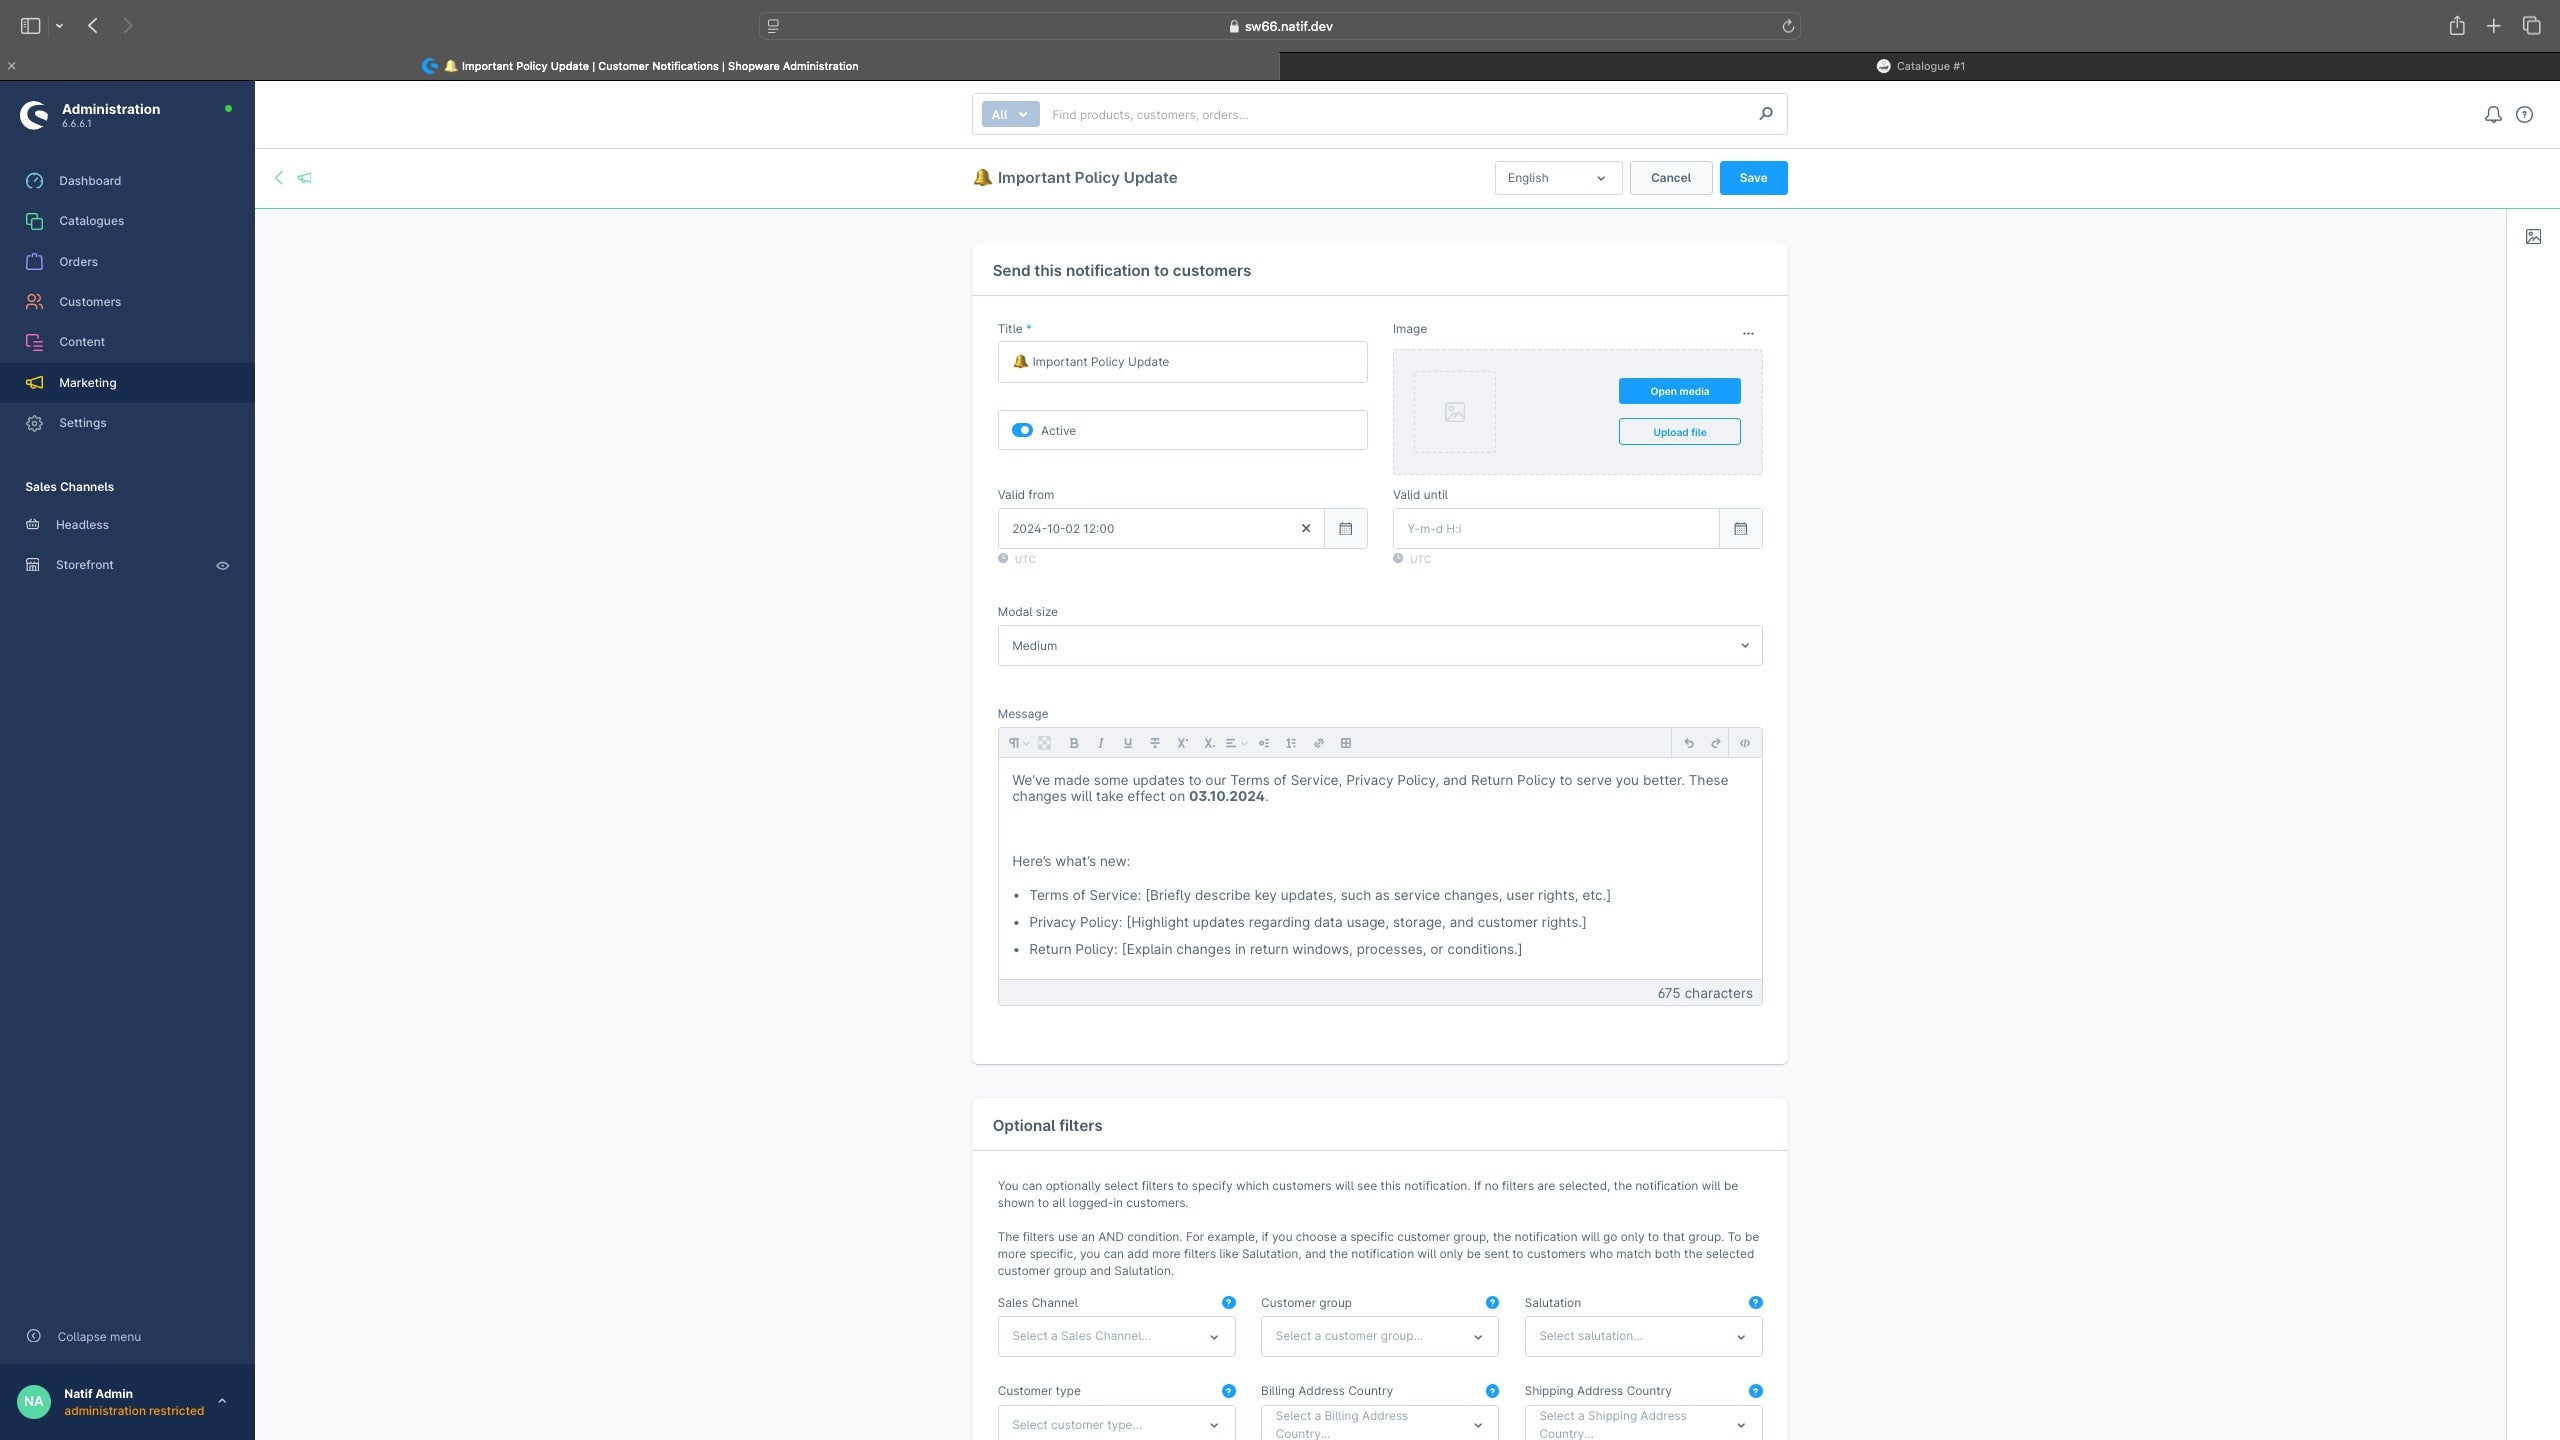The width and height of the screenshot is (2560, 1440).
Task: Click the unordered list icon
Action: [x=1264, y=744]
